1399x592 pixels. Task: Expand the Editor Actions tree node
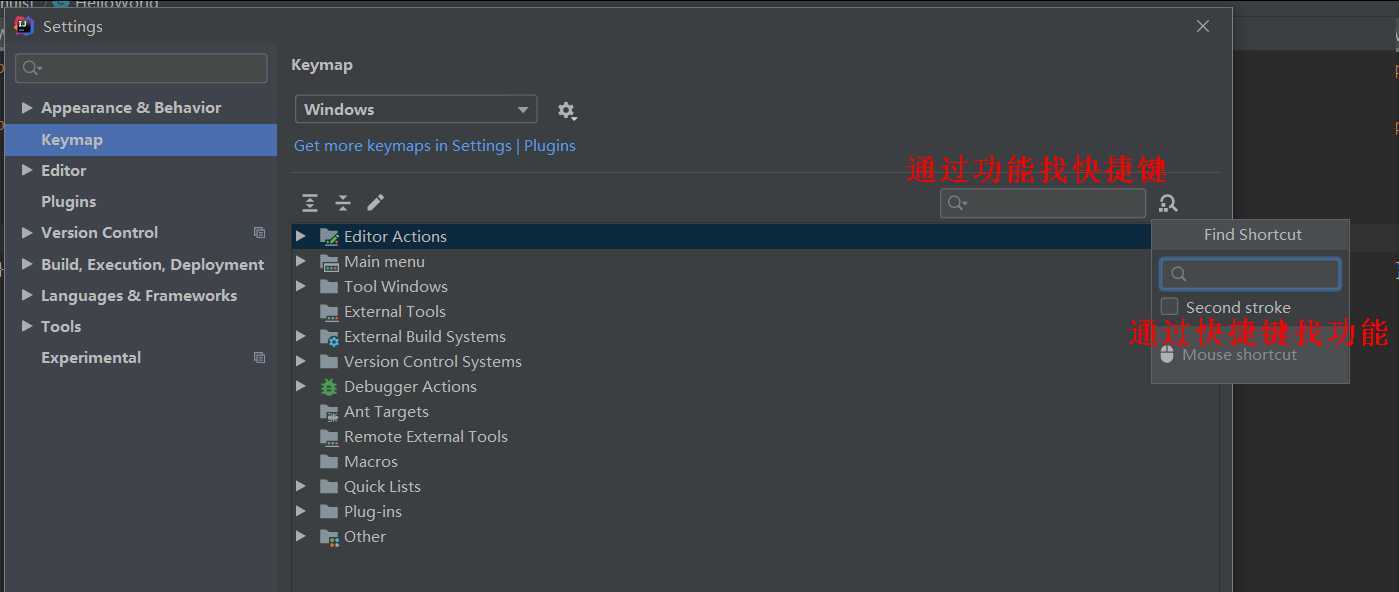tap(301, 236)
